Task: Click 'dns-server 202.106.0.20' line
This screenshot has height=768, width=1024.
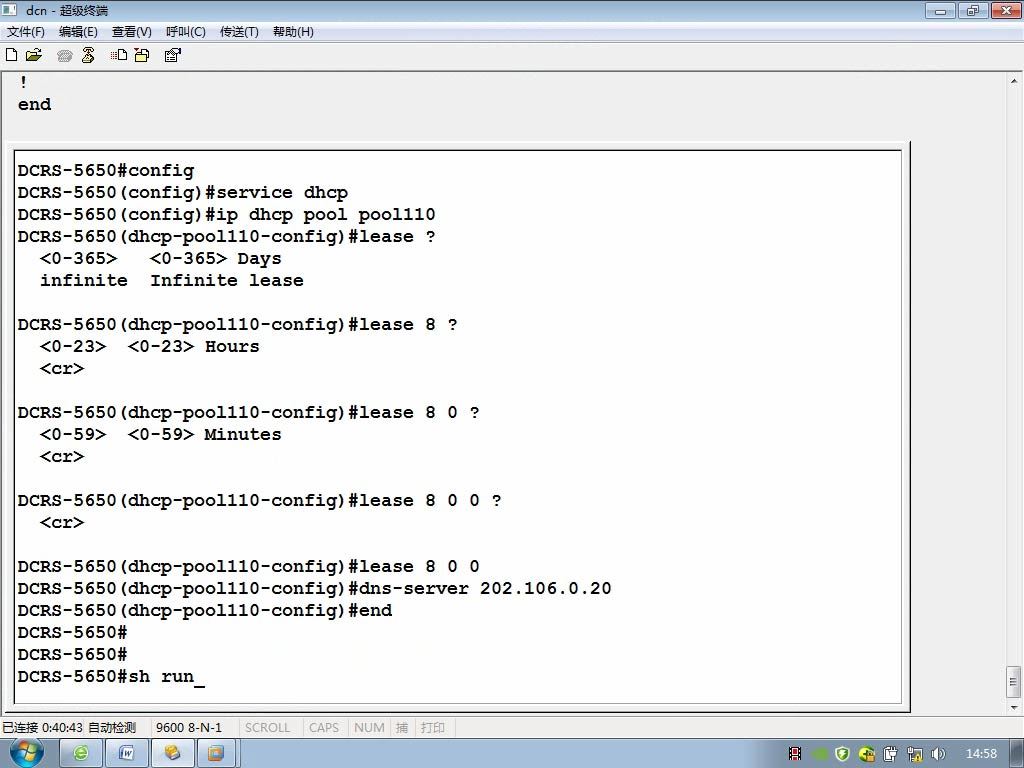Action: (315, 588)
